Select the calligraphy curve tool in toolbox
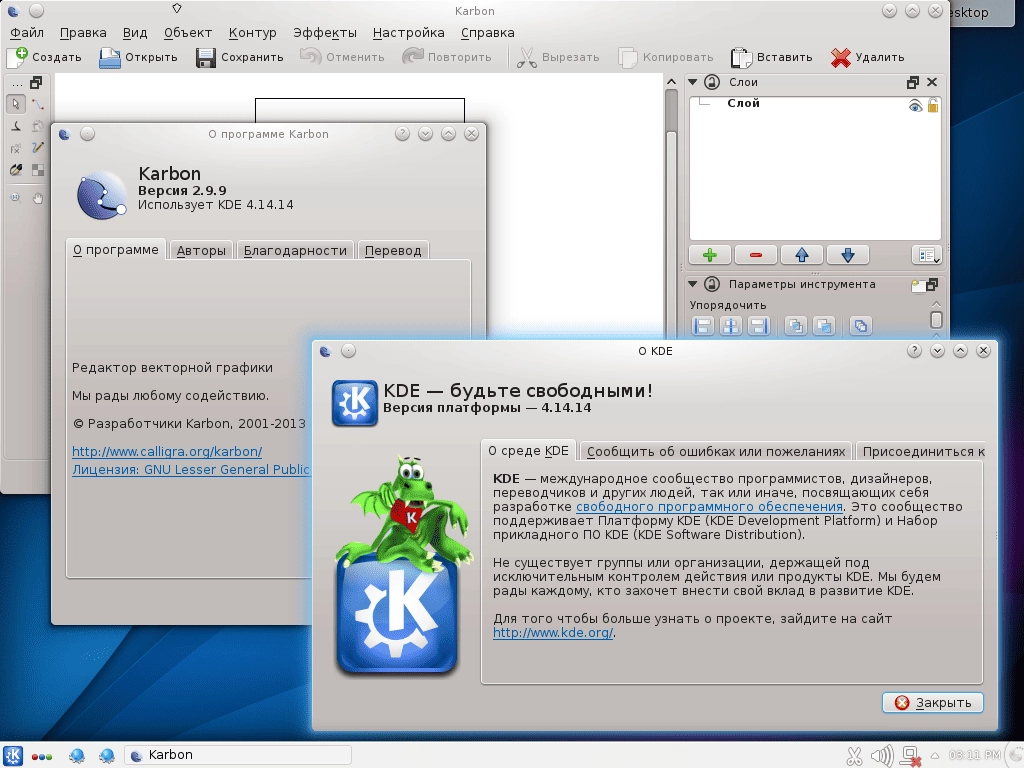 16,126
